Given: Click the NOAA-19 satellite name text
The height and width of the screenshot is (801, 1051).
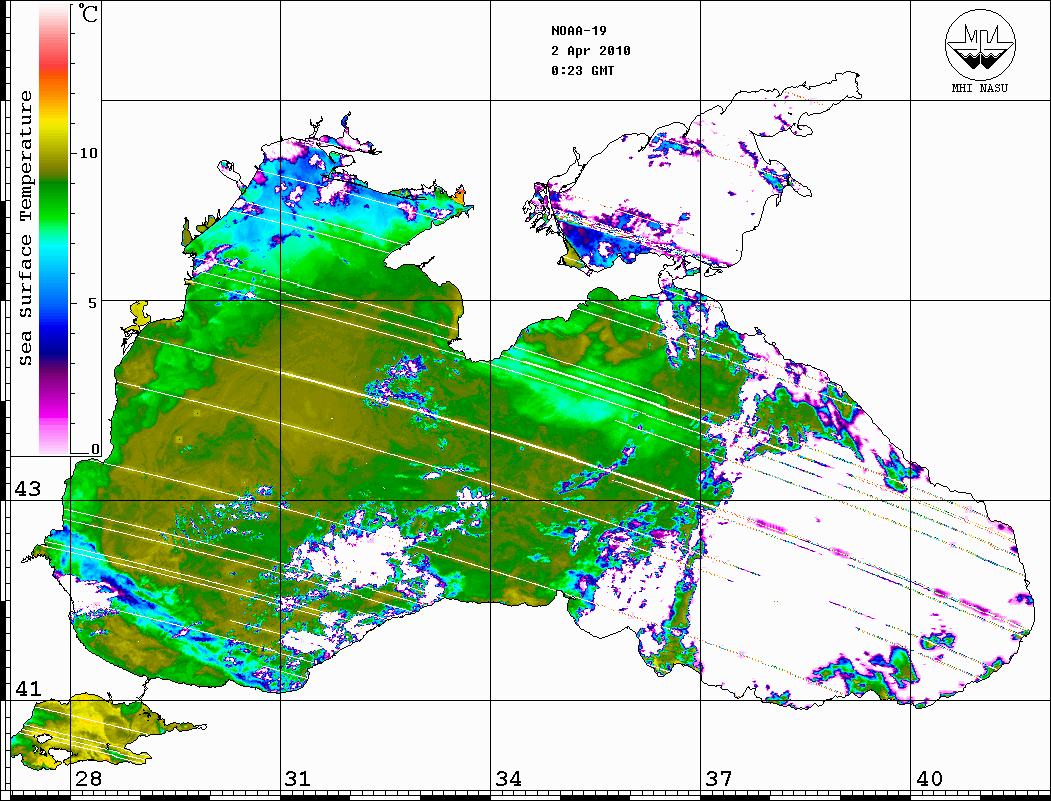Looking at the screenshot, I should (x=578, y=31).
